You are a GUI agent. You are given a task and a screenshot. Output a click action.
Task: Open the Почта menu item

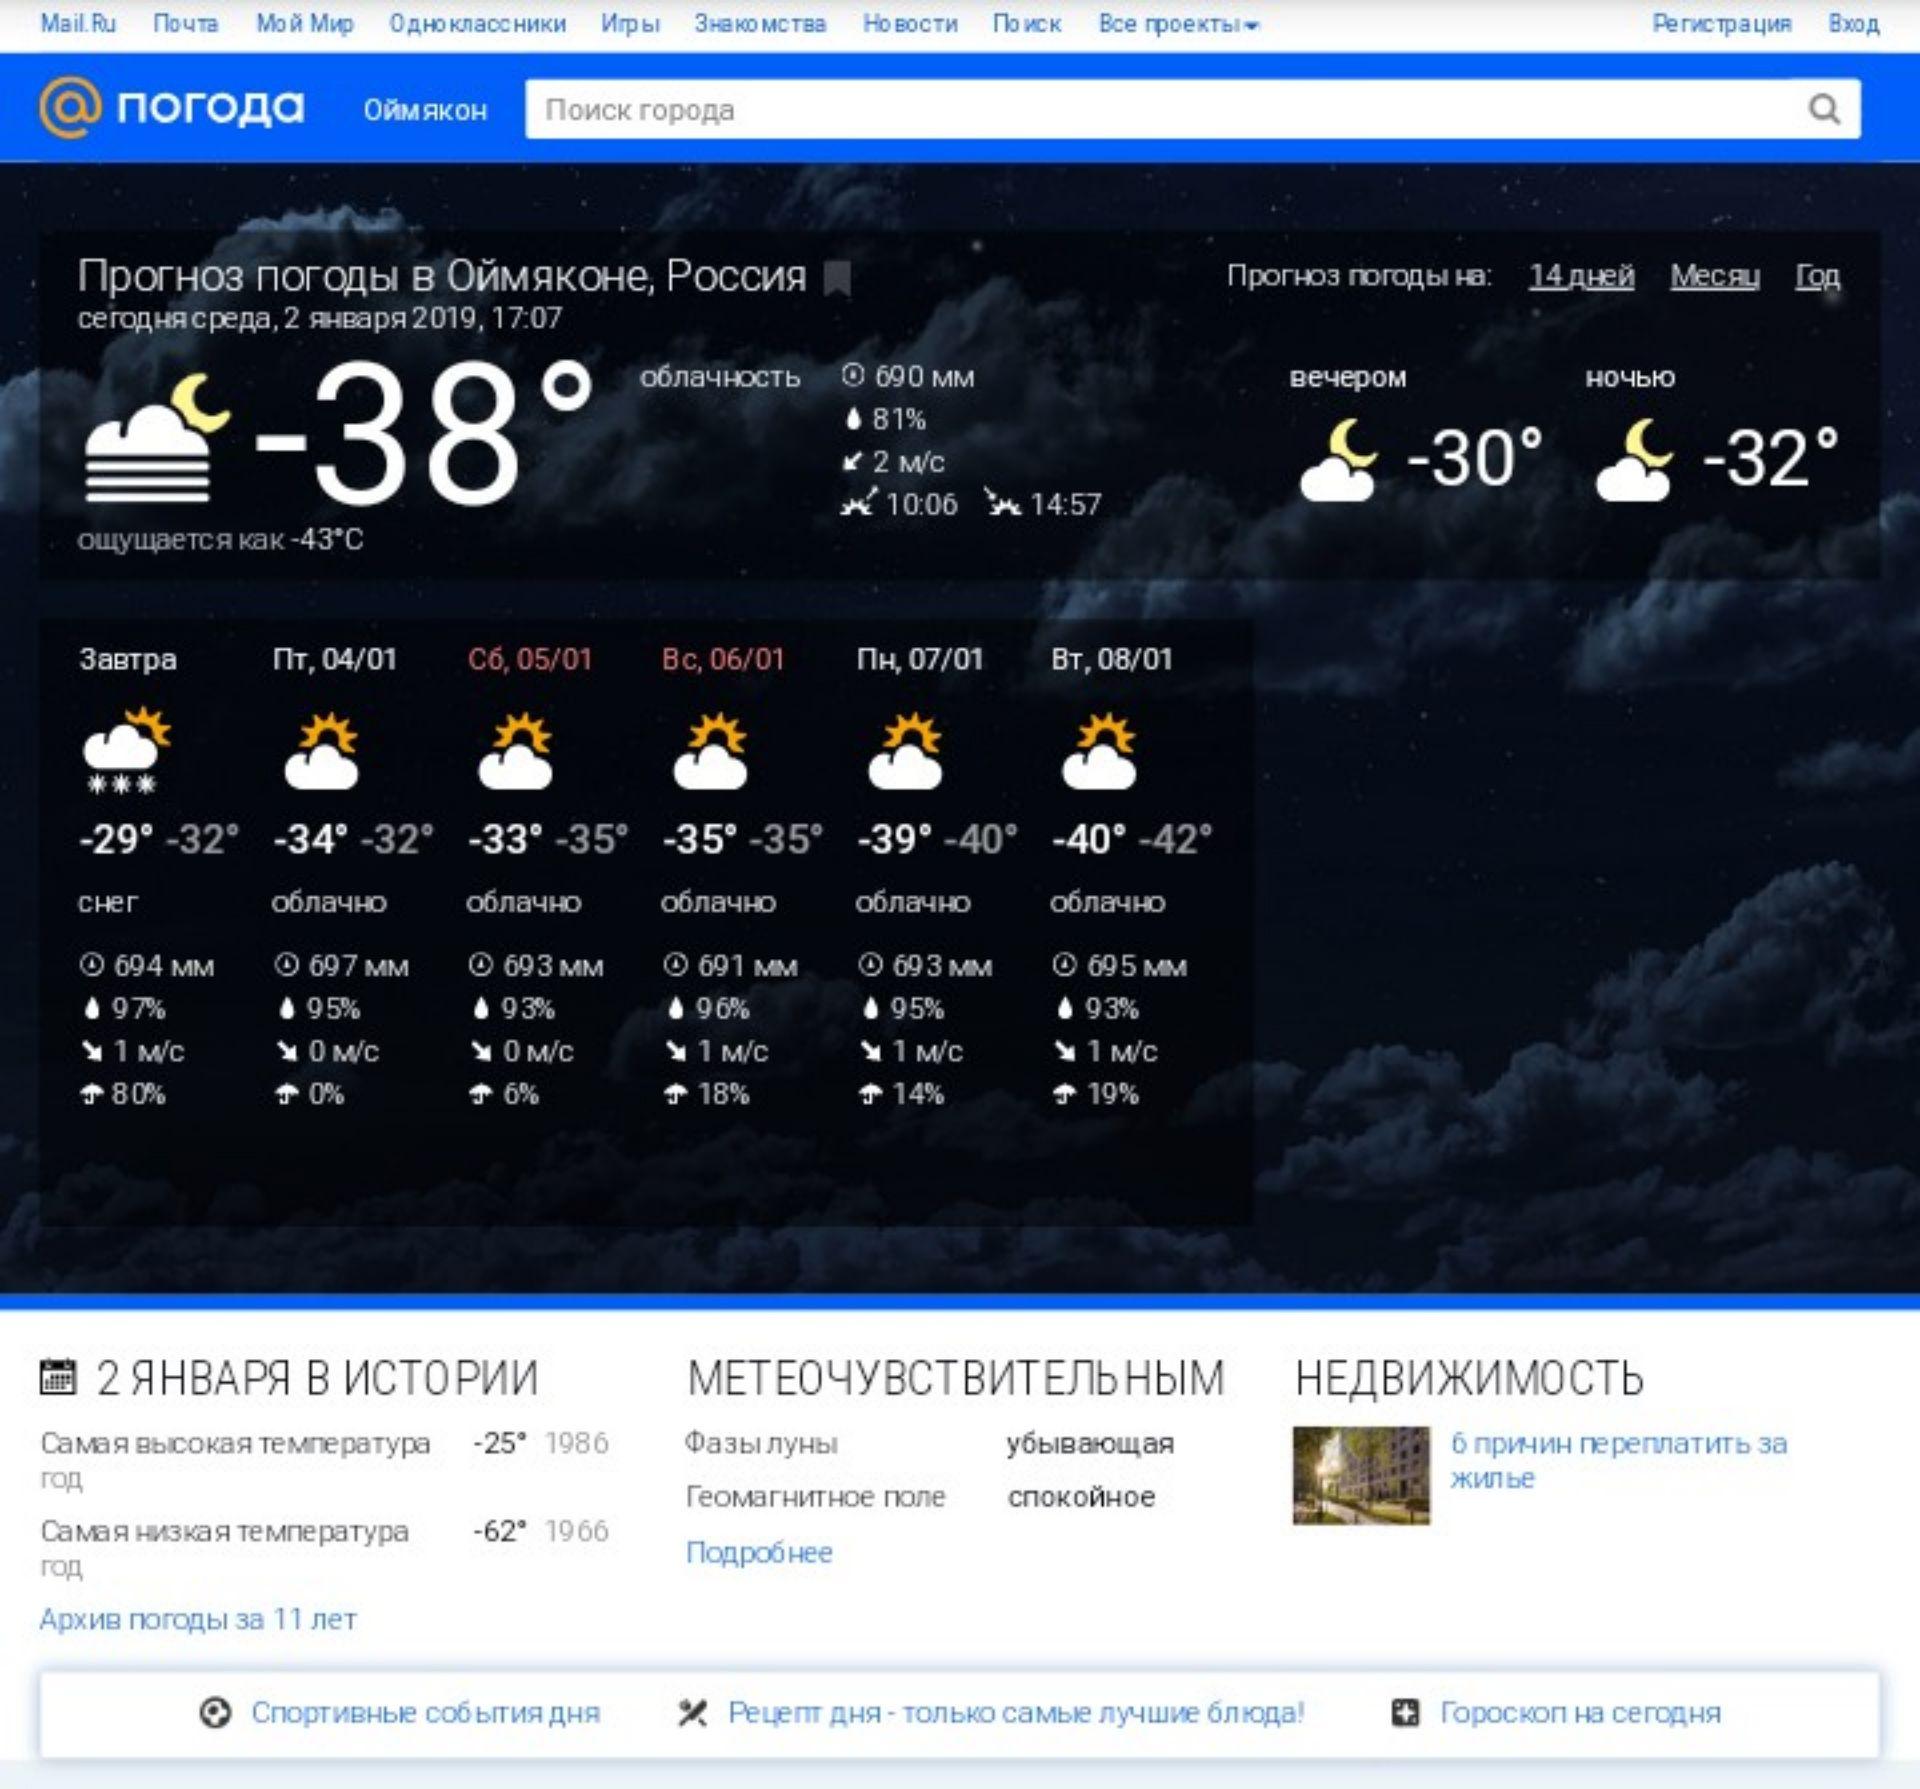(x=185, y=24)
